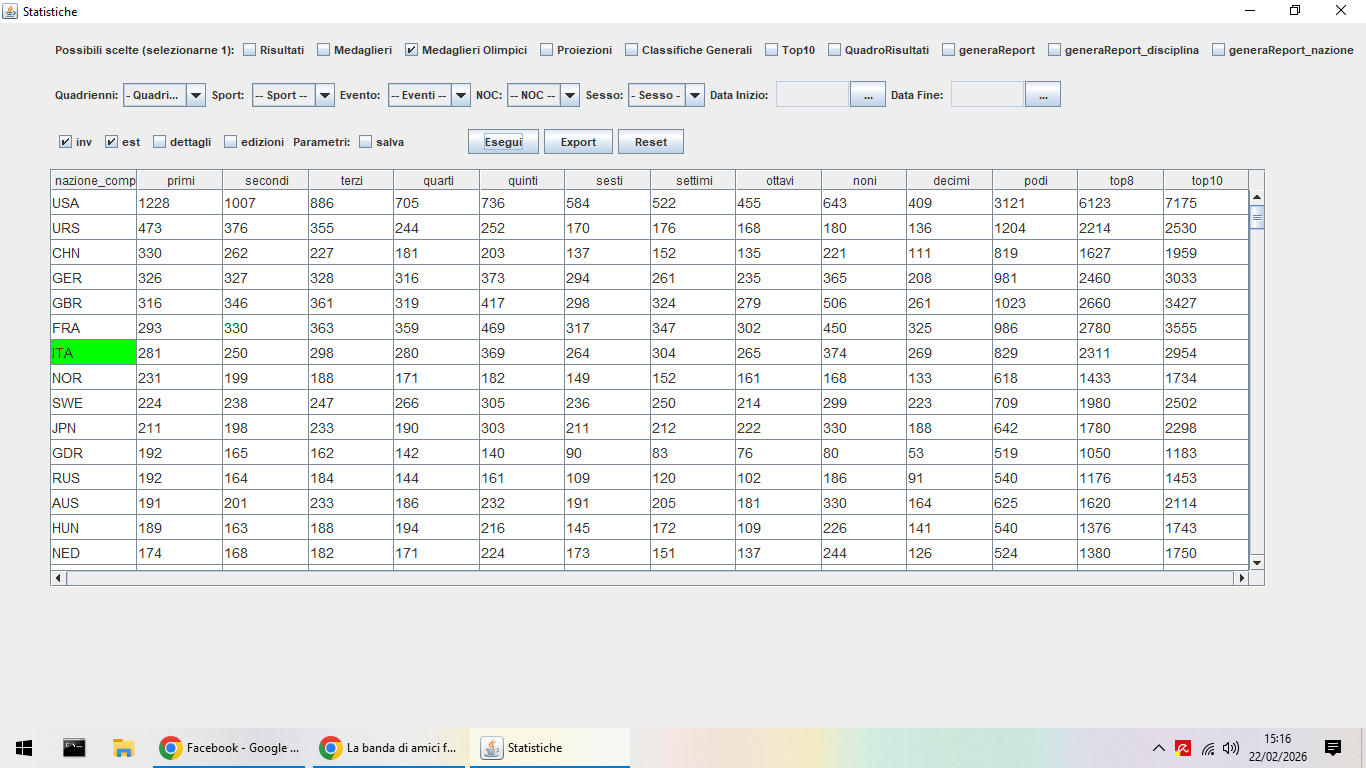
Task: Show hidden system tray icons
Action: (1159, 747)
